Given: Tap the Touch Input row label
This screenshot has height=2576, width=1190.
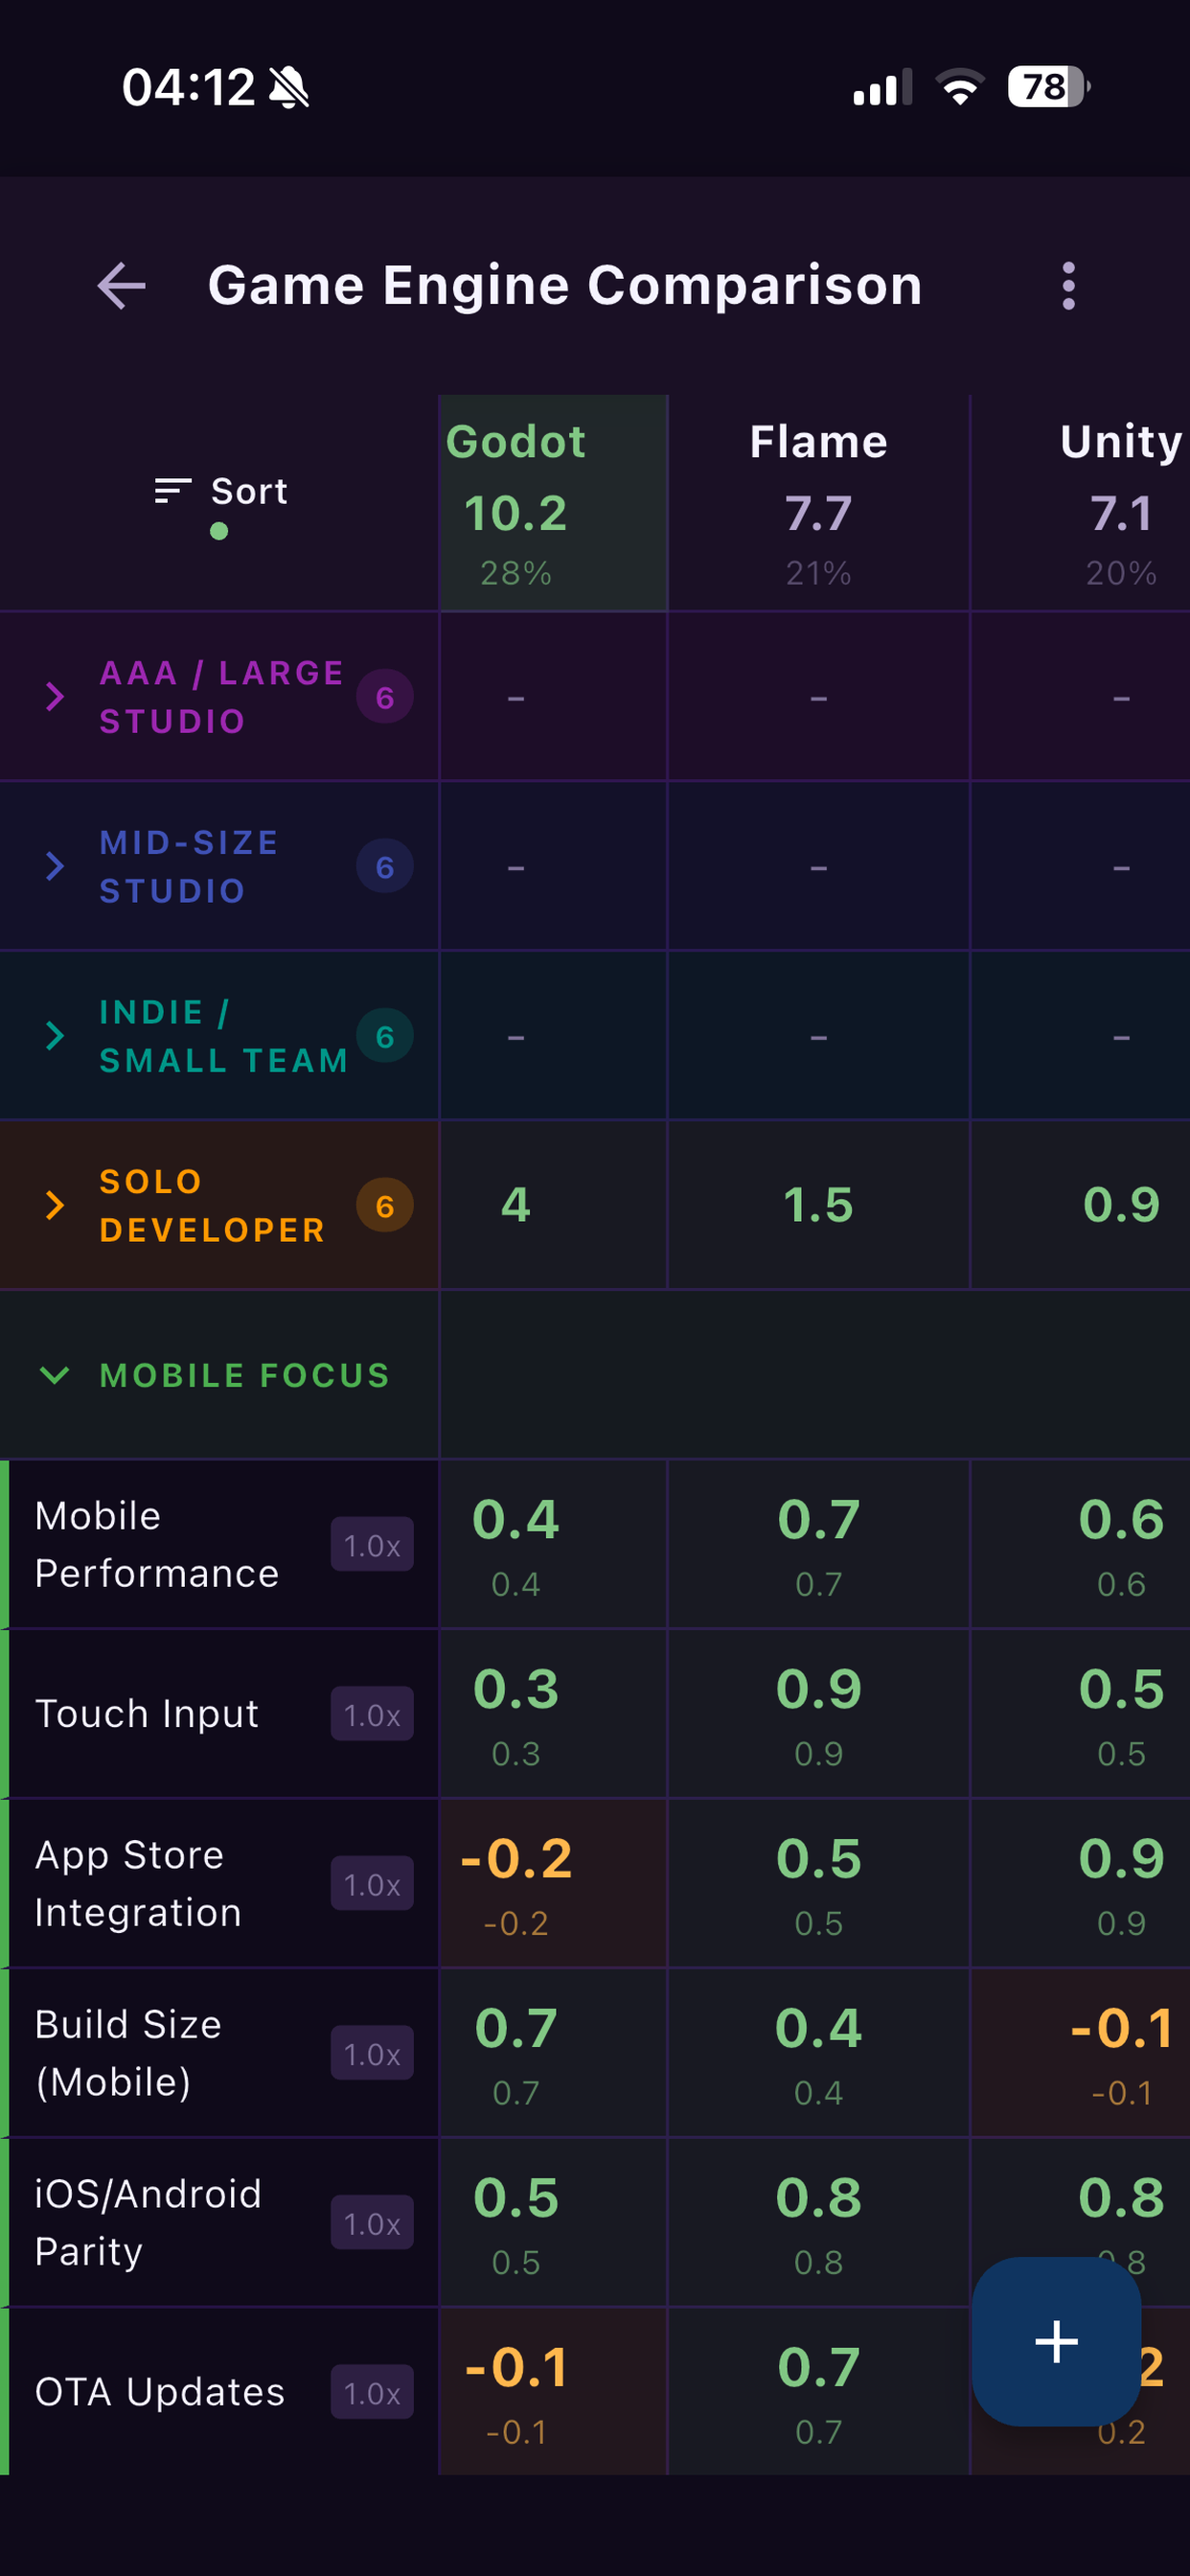Looking at the screenshot, I should (147, 1714).
